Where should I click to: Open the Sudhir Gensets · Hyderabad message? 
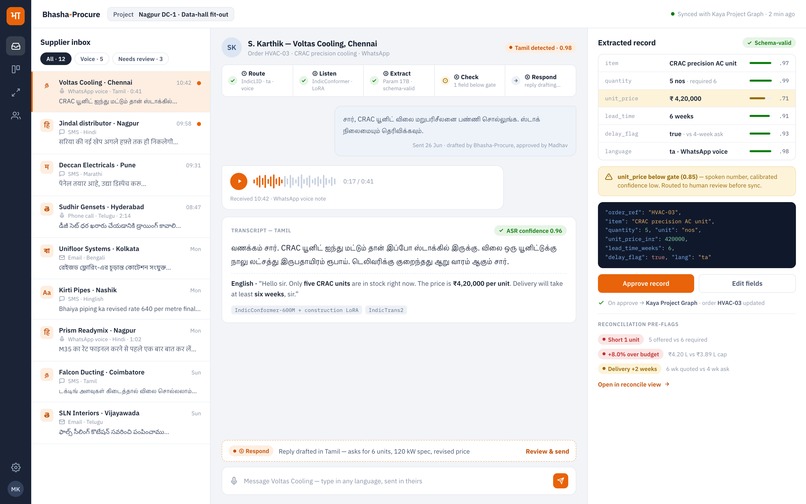pyautogui.click(x=121, y=217)
